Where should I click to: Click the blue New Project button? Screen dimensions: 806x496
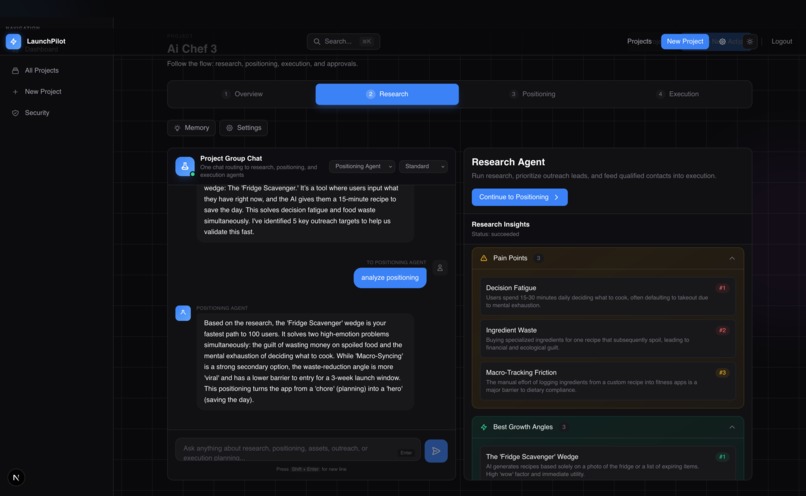685,42
